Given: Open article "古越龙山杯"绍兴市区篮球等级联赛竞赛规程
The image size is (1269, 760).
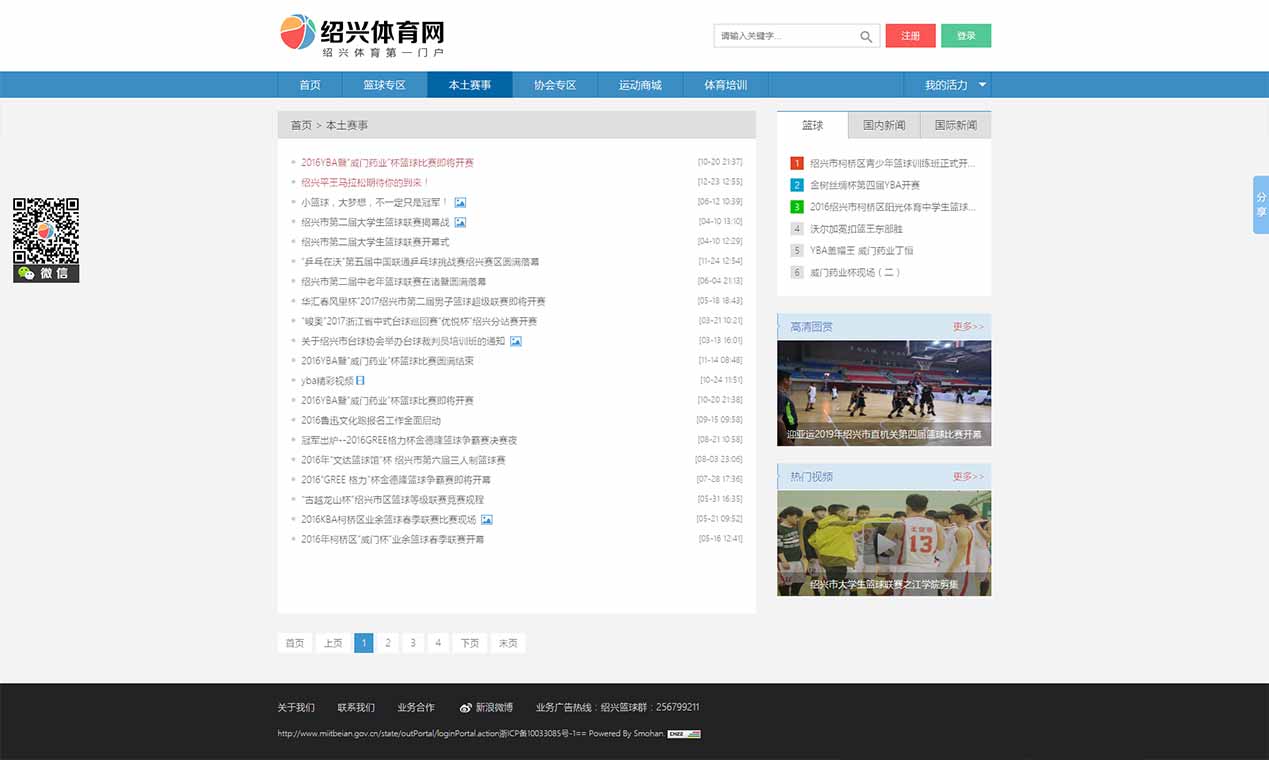Looking at the screenshot, I should point(392,499).
